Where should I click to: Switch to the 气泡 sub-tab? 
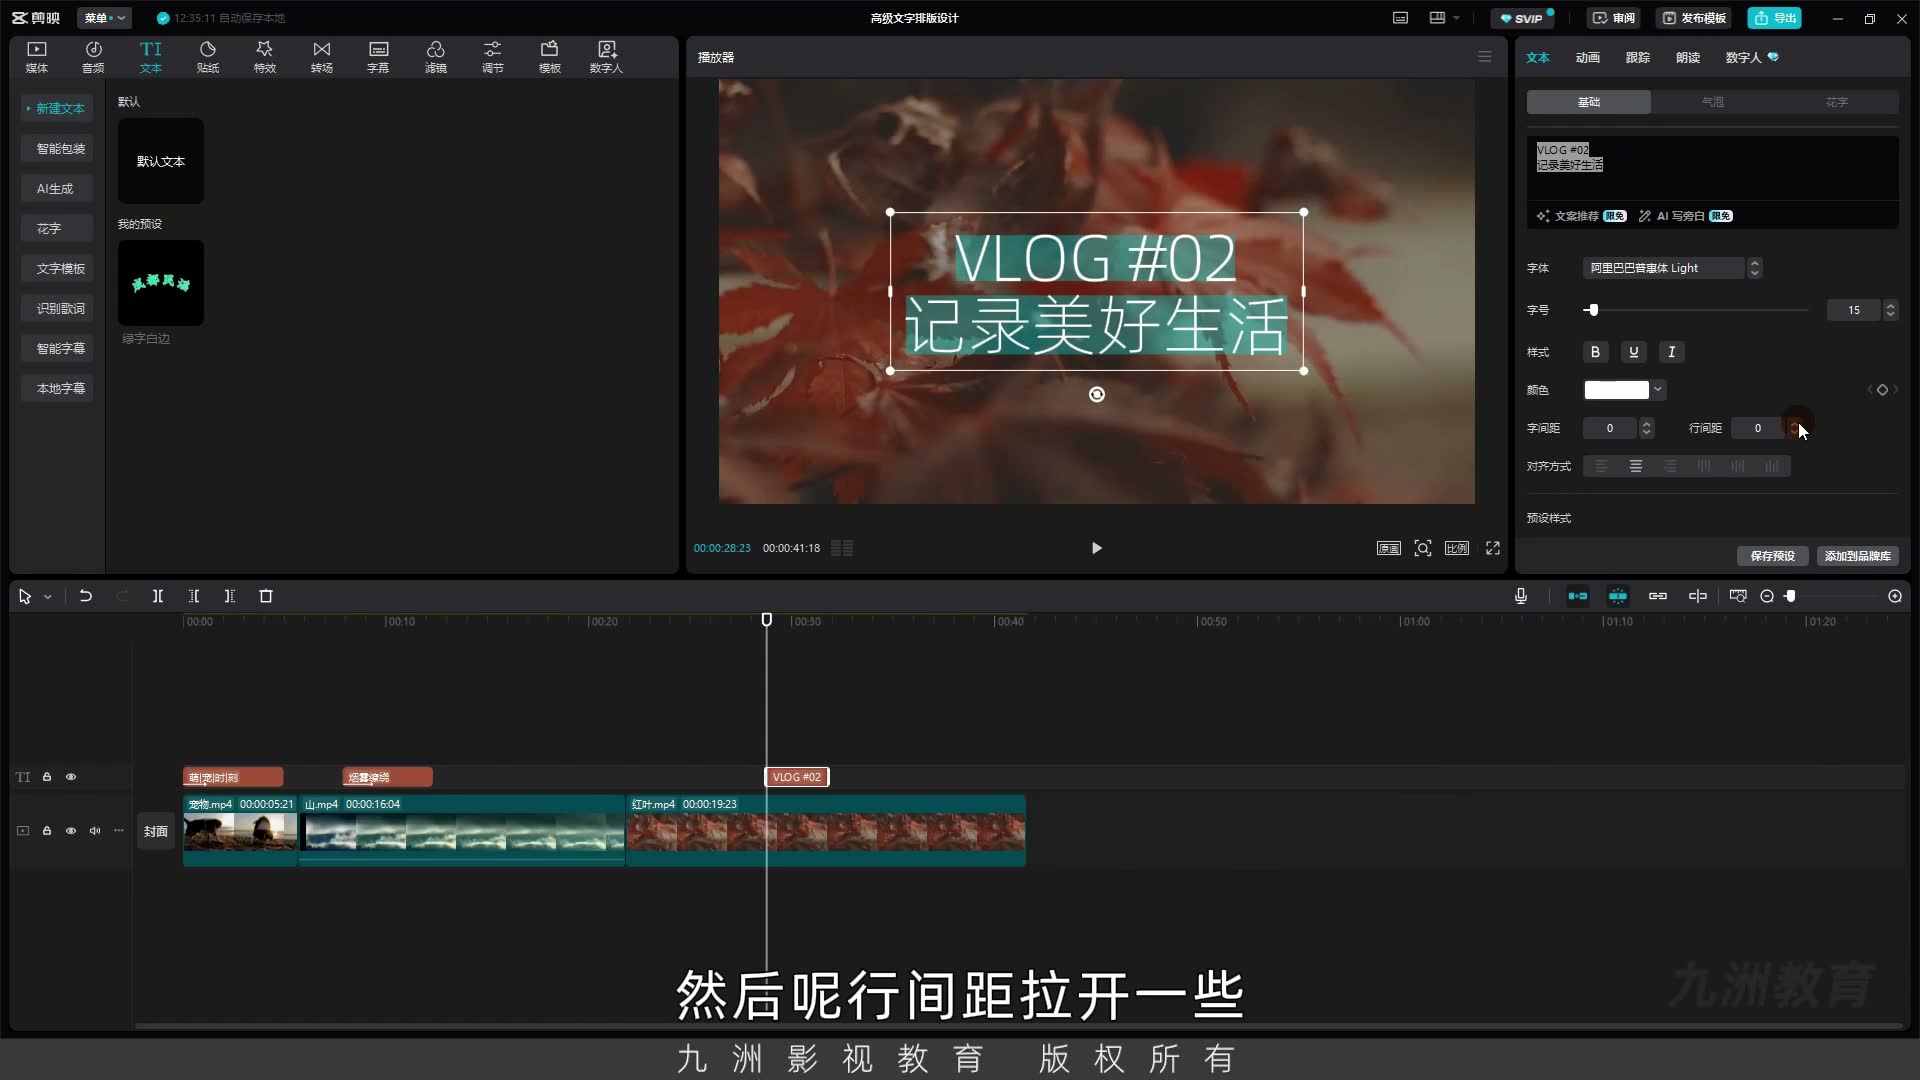coord(1713,102)
